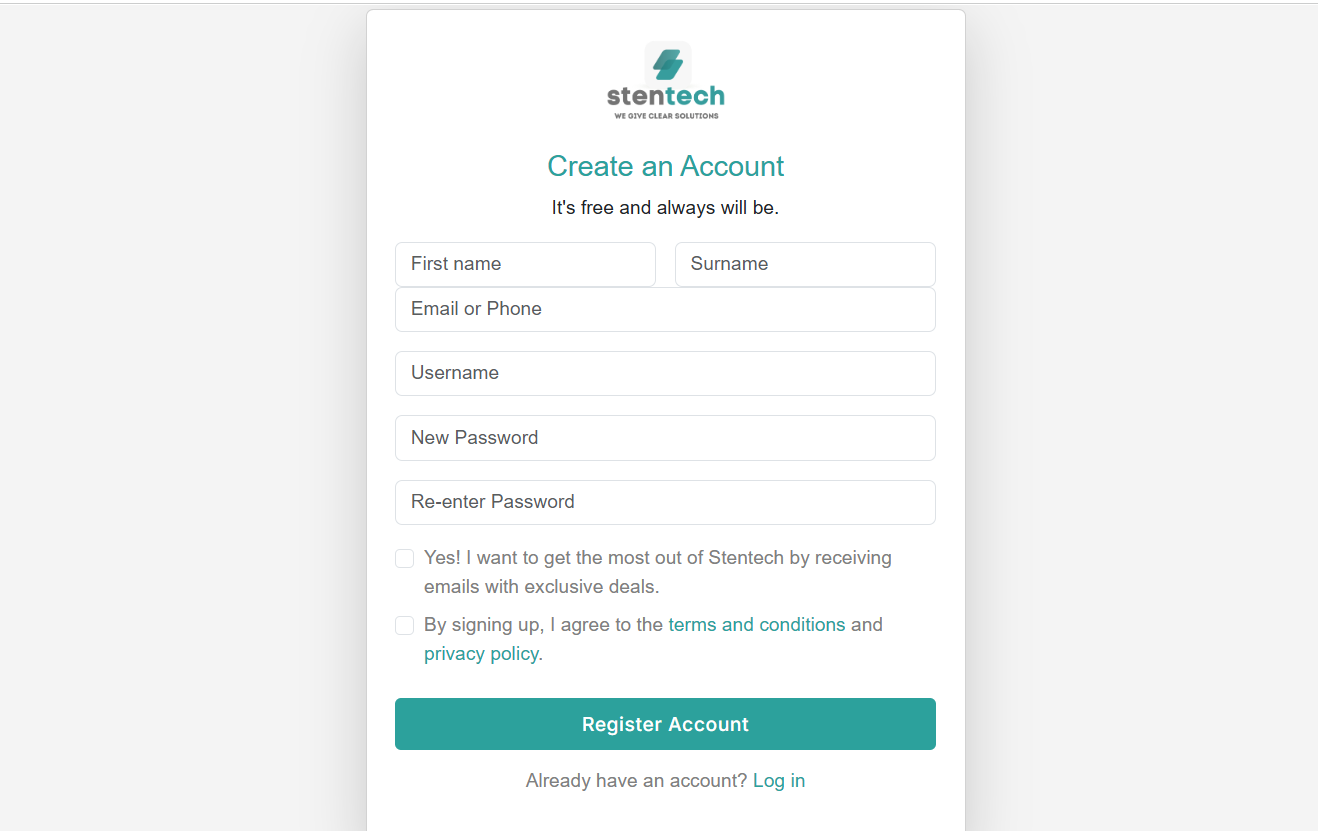This screenshot has height=831, width=1318.
Task: Click the "It's free and always will be" text
Action: (x=665, y=208)
